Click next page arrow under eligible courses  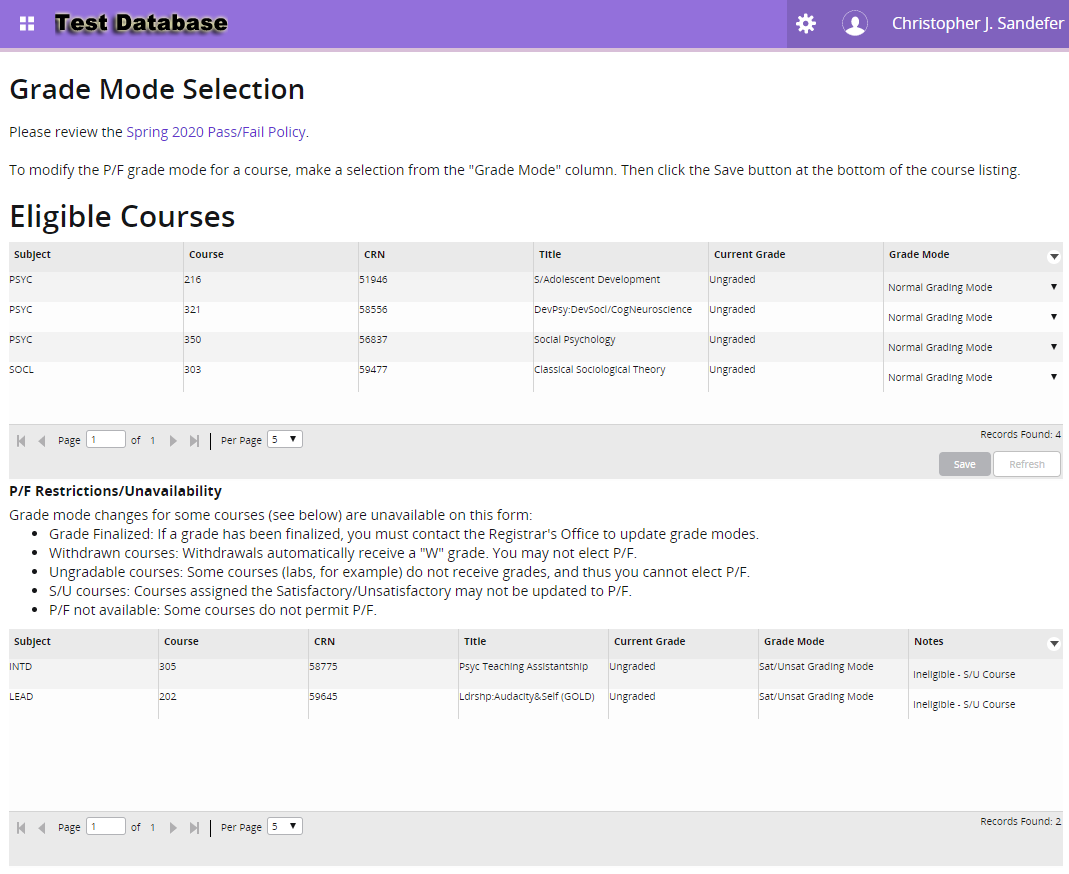[x=172, y=439]
